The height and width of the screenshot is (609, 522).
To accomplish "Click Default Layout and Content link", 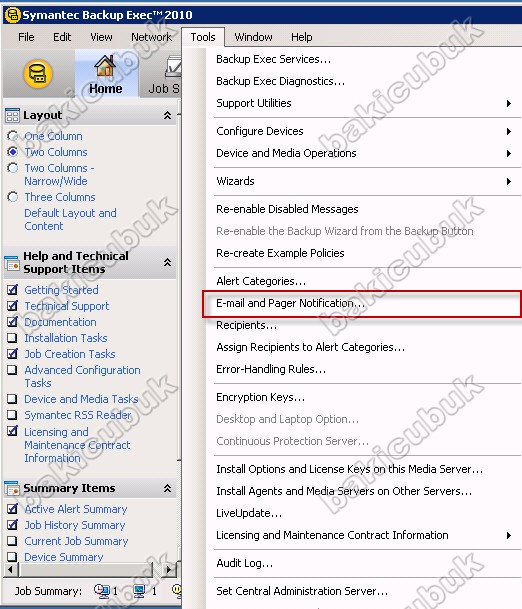I will (x=70, y=219).
